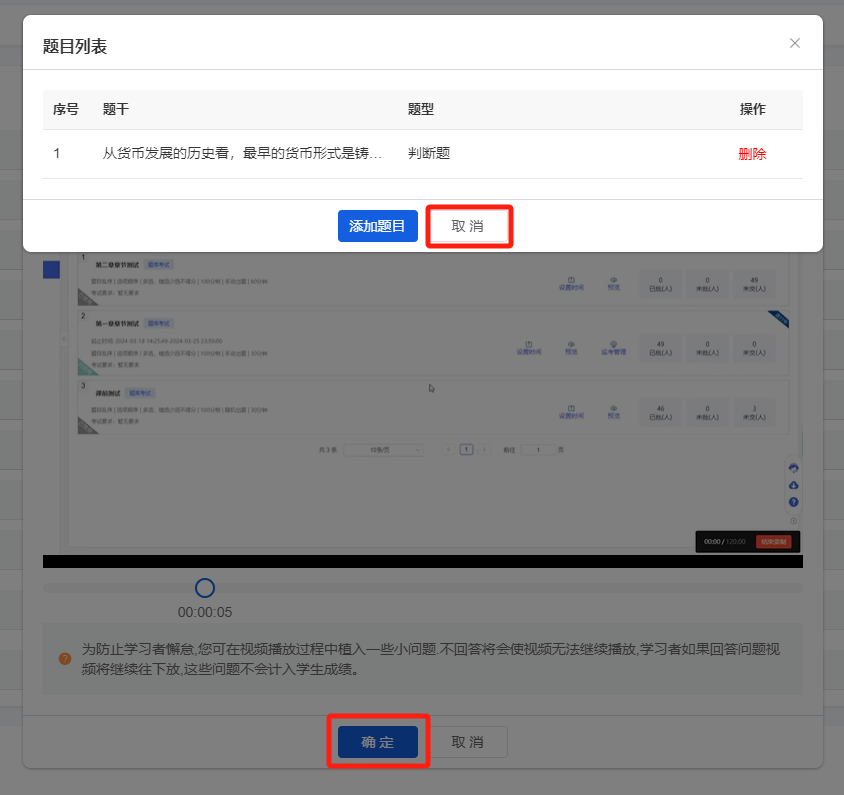Click the 添加题目 button
844x795 pixels.
[377, 226]
